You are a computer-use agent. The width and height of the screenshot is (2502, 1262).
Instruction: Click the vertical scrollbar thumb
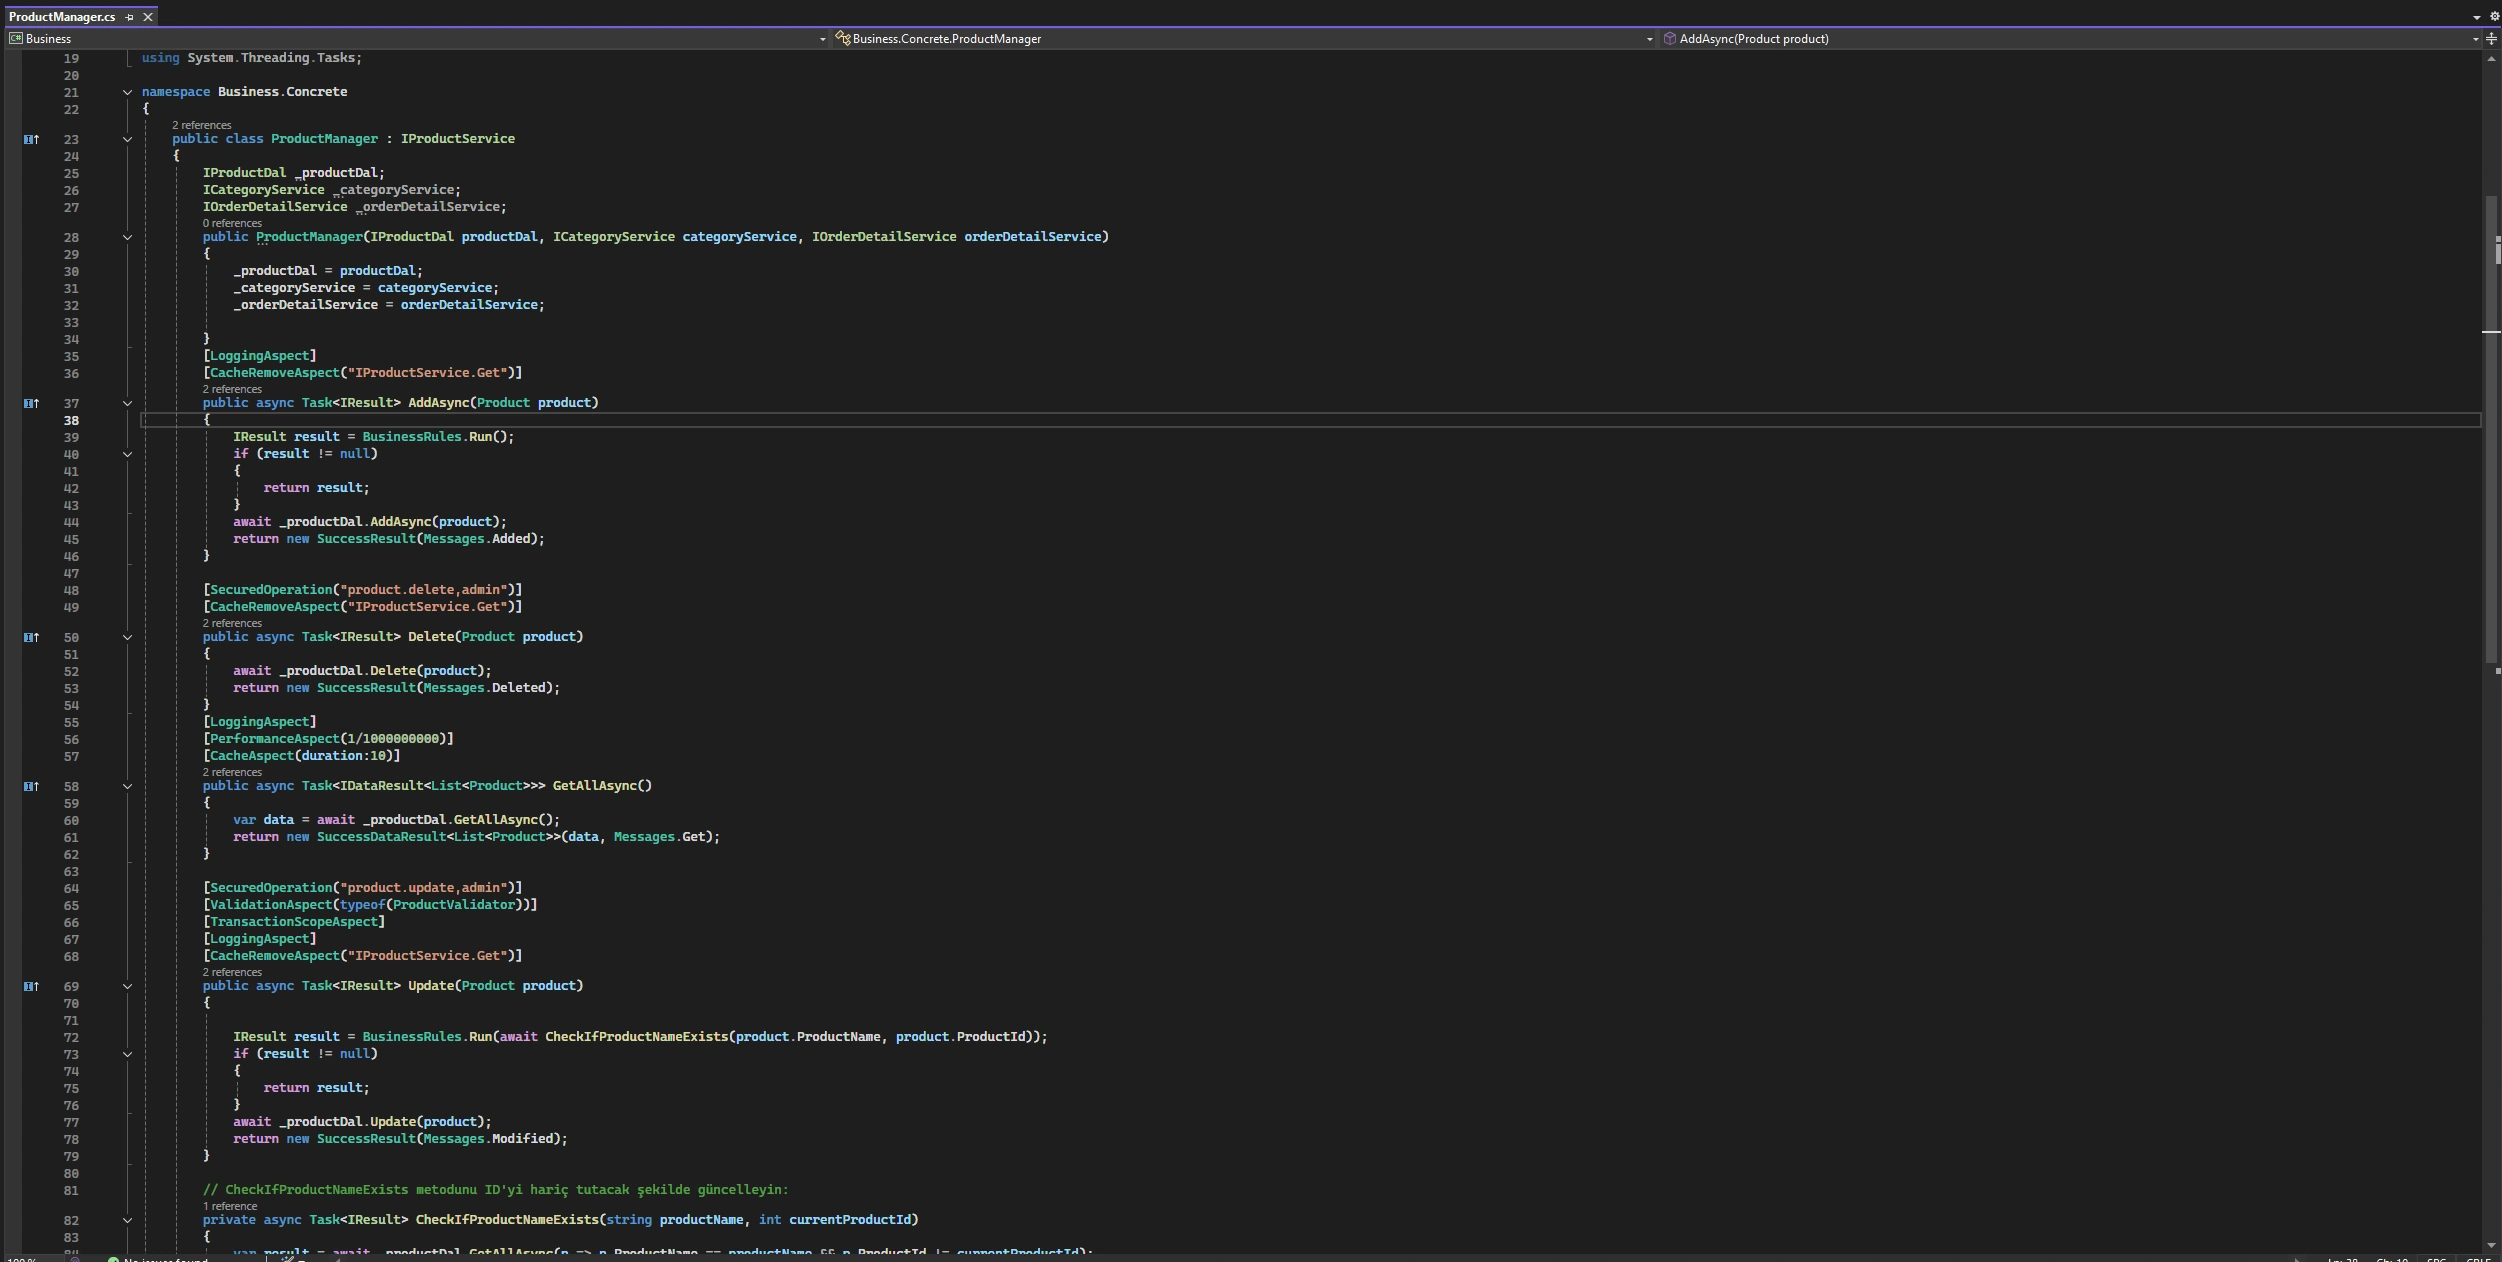click(x=2490, y=430)
